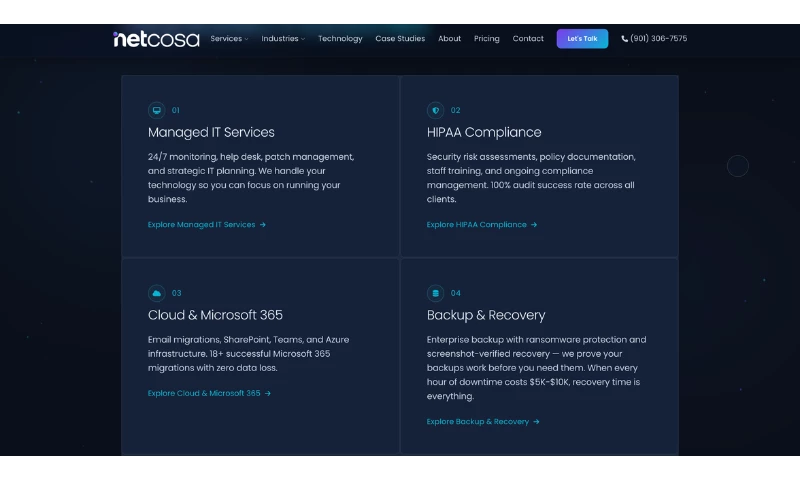Click the cloud icon beside 03

pos(157,293)
